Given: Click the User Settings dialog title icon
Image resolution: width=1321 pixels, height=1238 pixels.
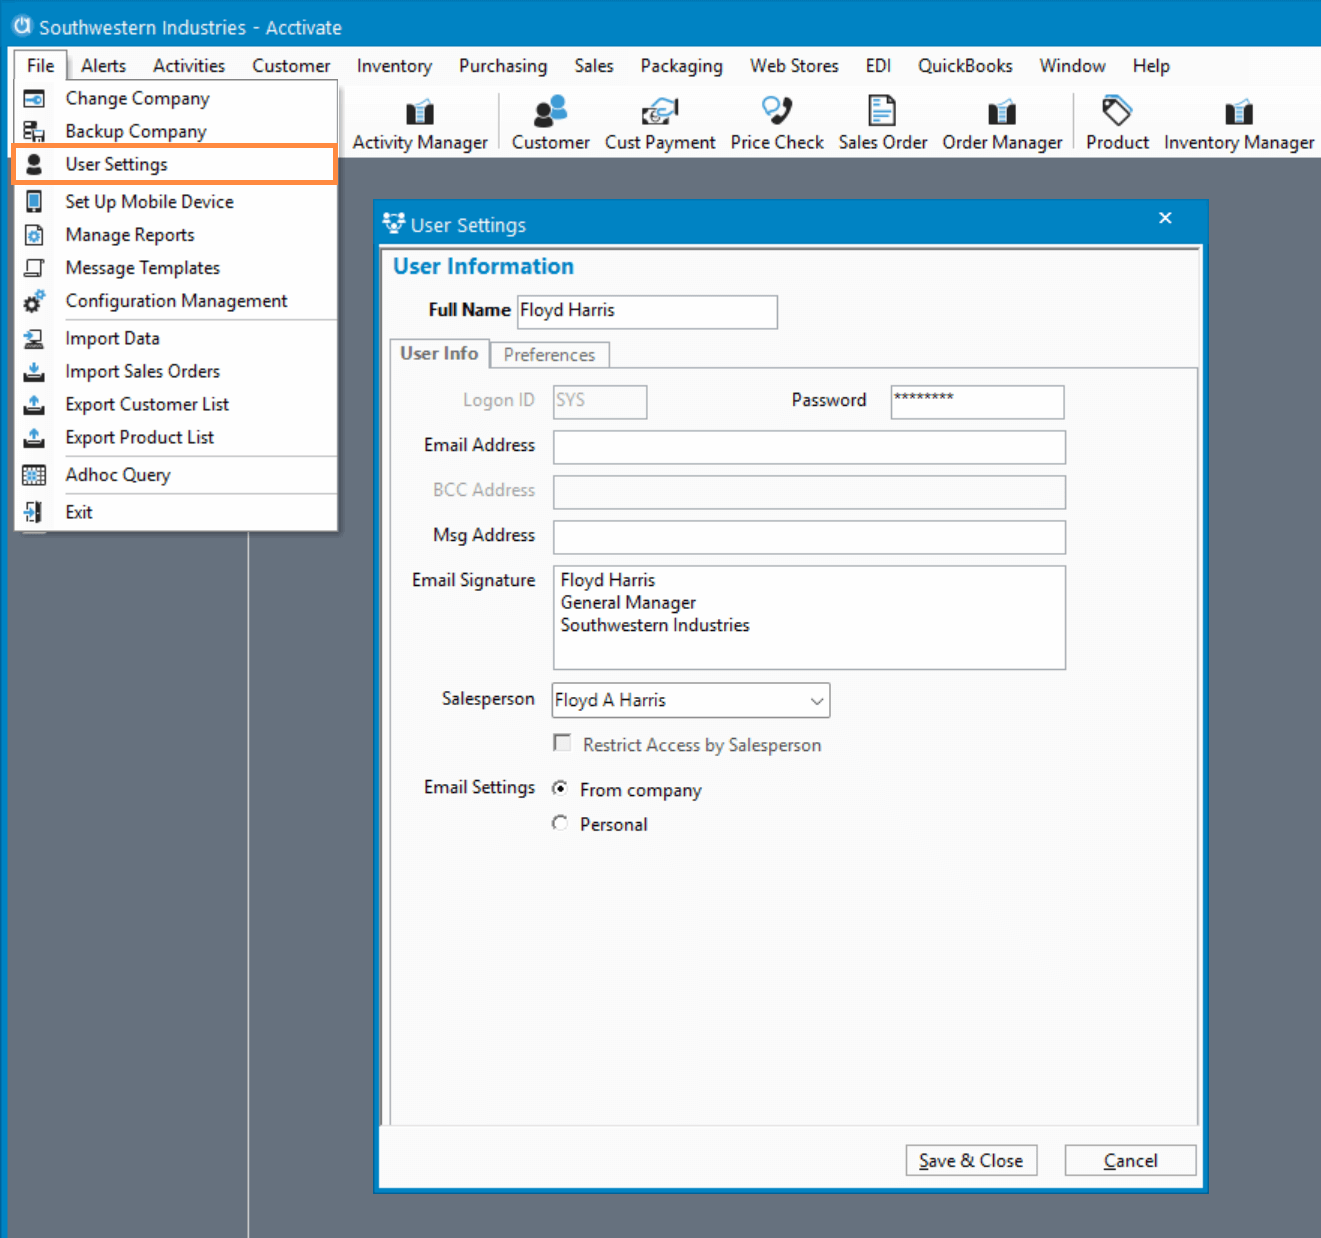Looking at the screenshot, I should pos(394,223).
